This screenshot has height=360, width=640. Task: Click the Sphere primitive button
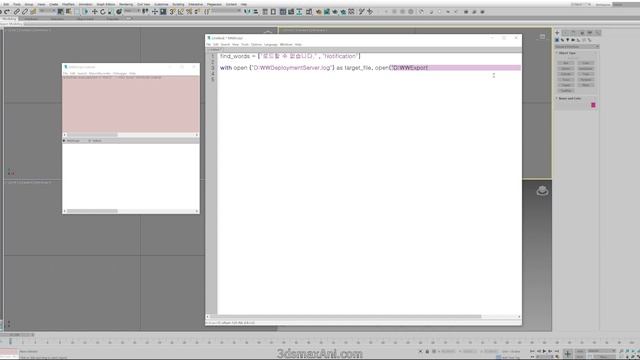click(x=565, y=69)
